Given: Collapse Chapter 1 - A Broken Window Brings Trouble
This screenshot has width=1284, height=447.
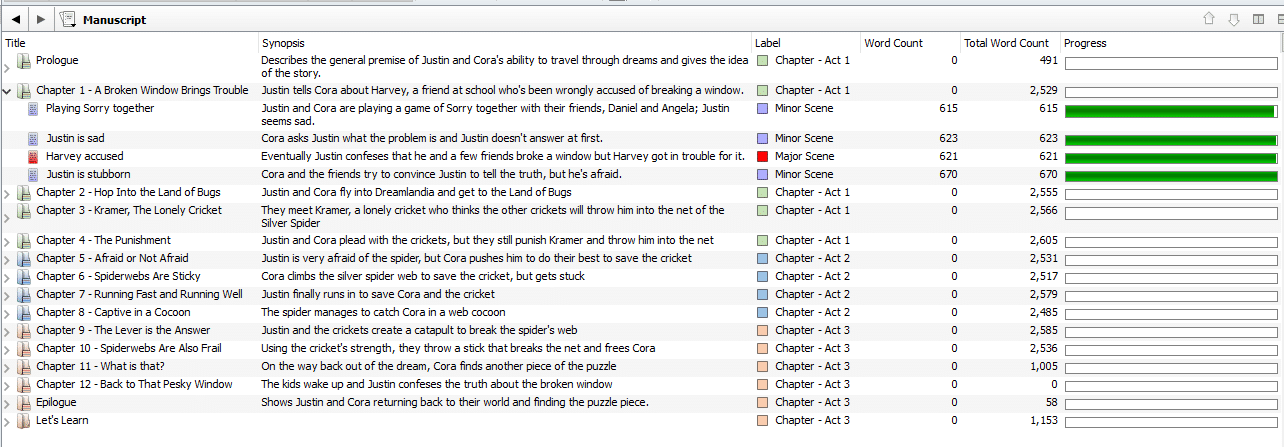Looking at the screenshot, I should tap(8, 91).
